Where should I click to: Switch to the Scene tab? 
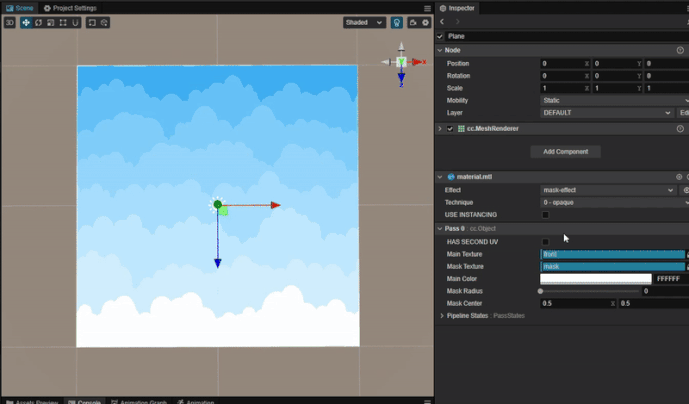point(20,8)
